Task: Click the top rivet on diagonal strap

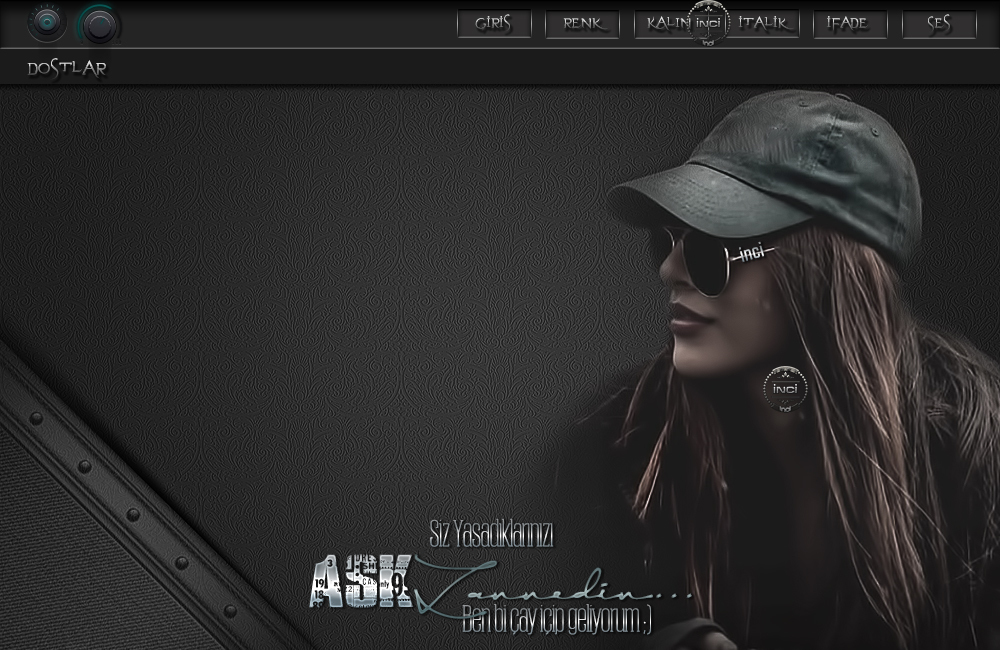Action: [x=36, y=418]
